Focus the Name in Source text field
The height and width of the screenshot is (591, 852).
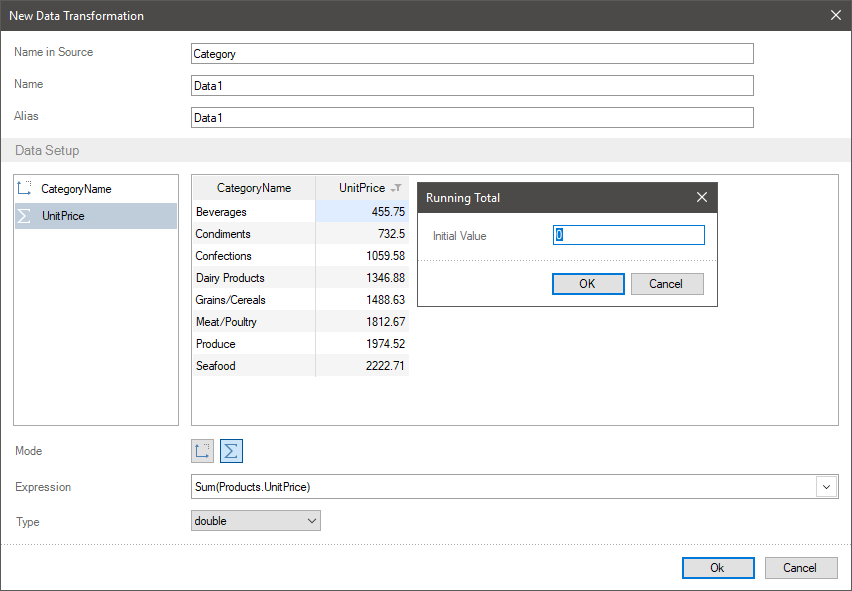click(472, 54)
